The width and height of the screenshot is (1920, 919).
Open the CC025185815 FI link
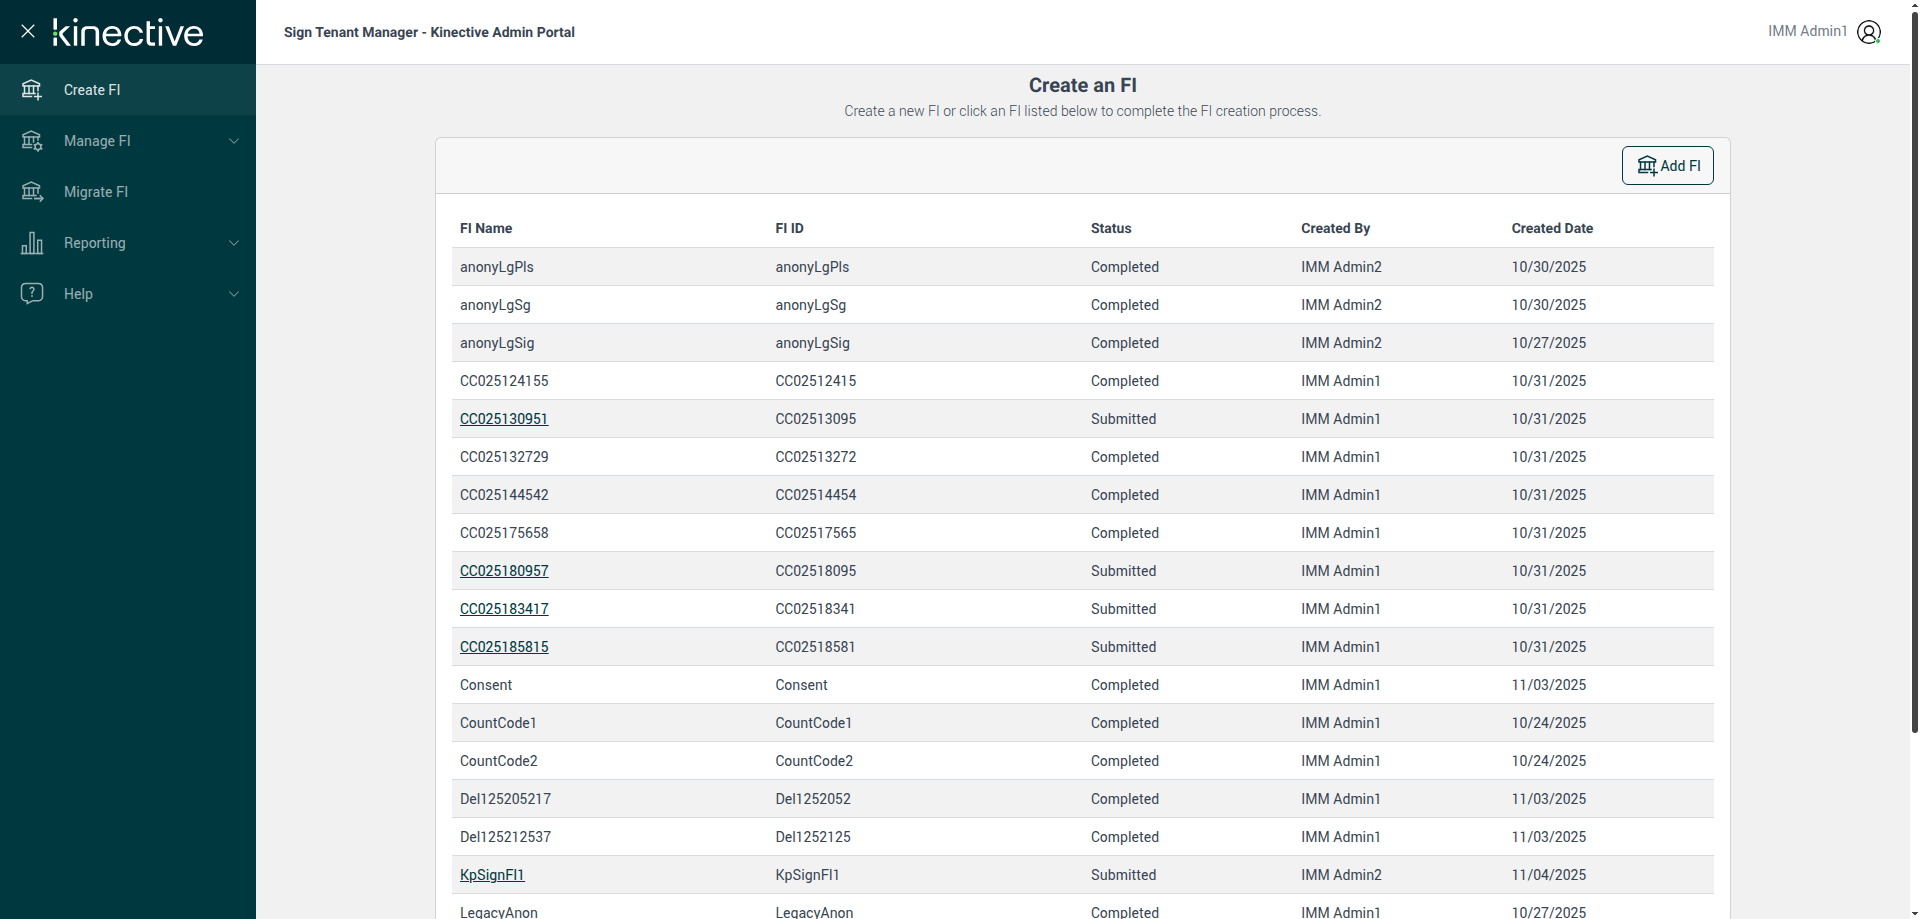coord(504,647)
